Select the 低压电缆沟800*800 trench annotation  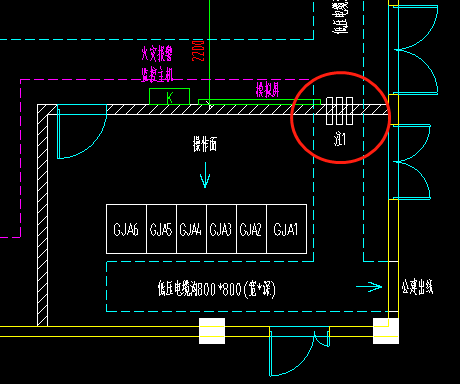[217, 289]
